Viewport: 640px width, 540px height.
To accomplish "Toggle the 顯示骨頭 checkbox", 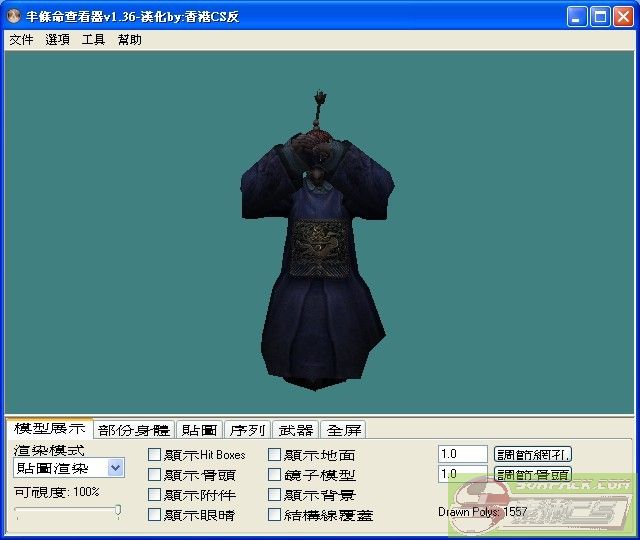I will click(x=154, y=475).
